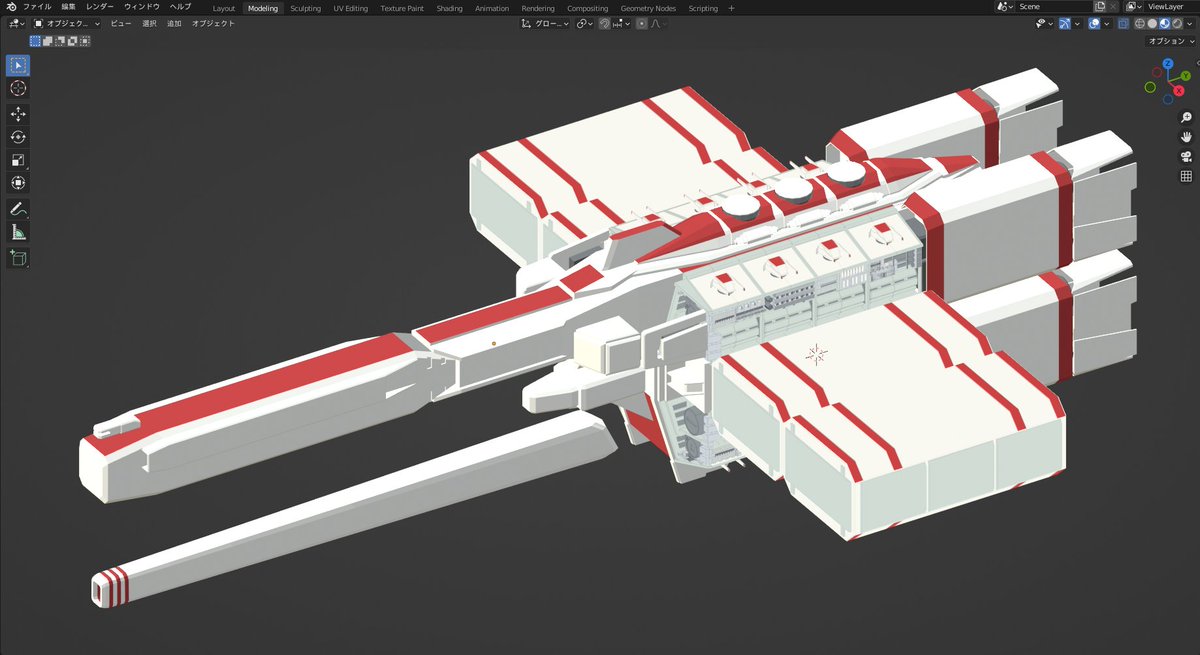The height and width of the screenshot is (655, 1200).
Task: Open the ウィンドウ menu
Action: pyautogui.click(x=142, y=7)
